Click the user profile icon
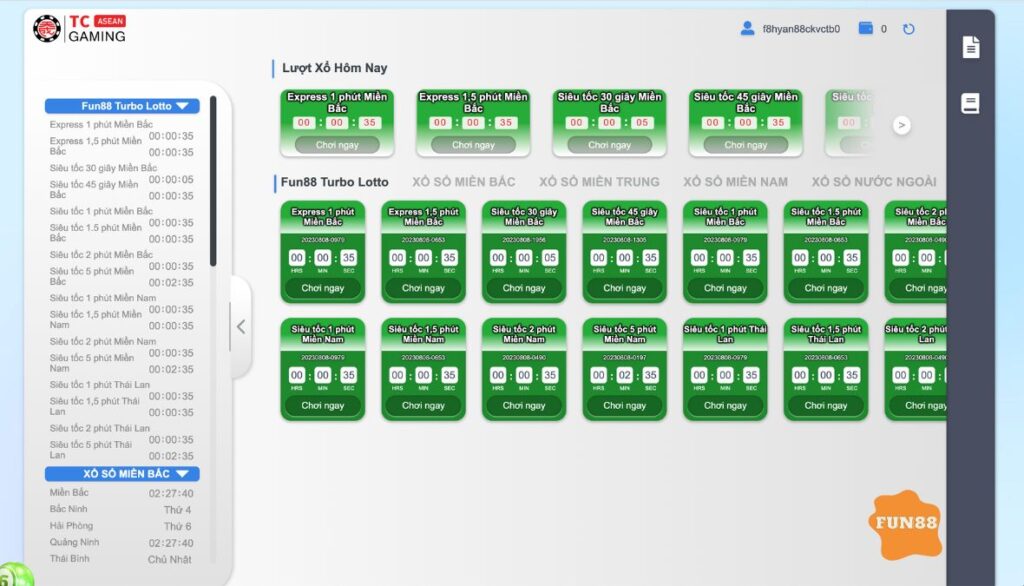Viewport: 1024px width, 586px height. (747, 28)
